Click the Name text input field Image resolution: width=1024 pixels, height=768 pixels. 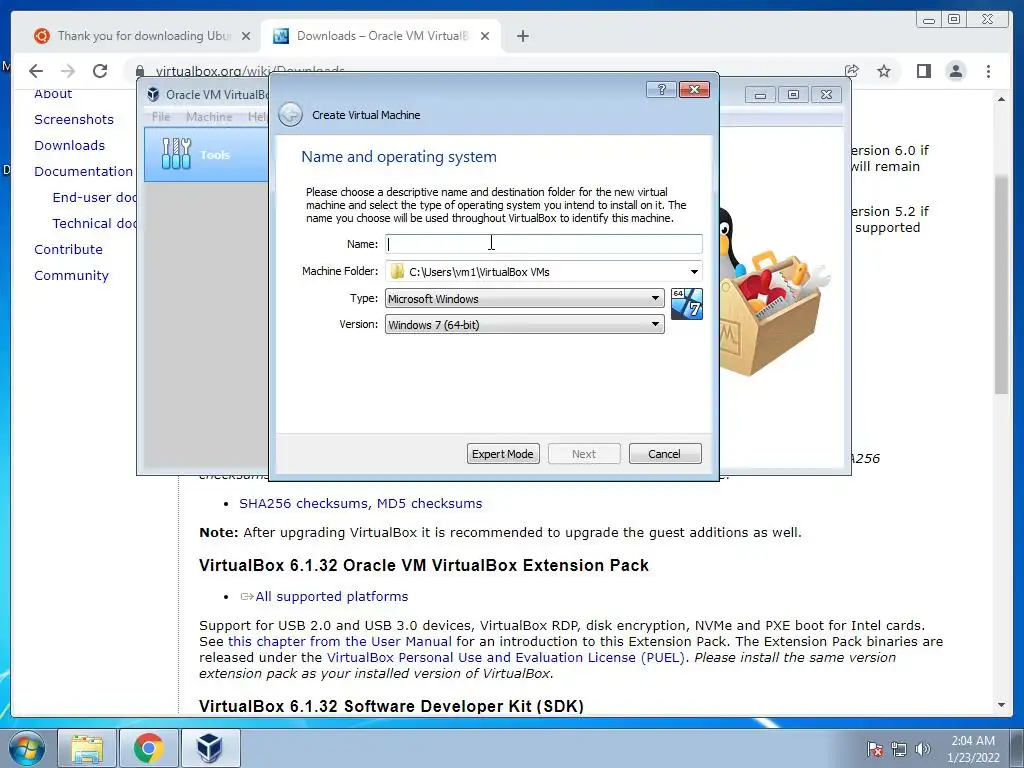(543, 244)
